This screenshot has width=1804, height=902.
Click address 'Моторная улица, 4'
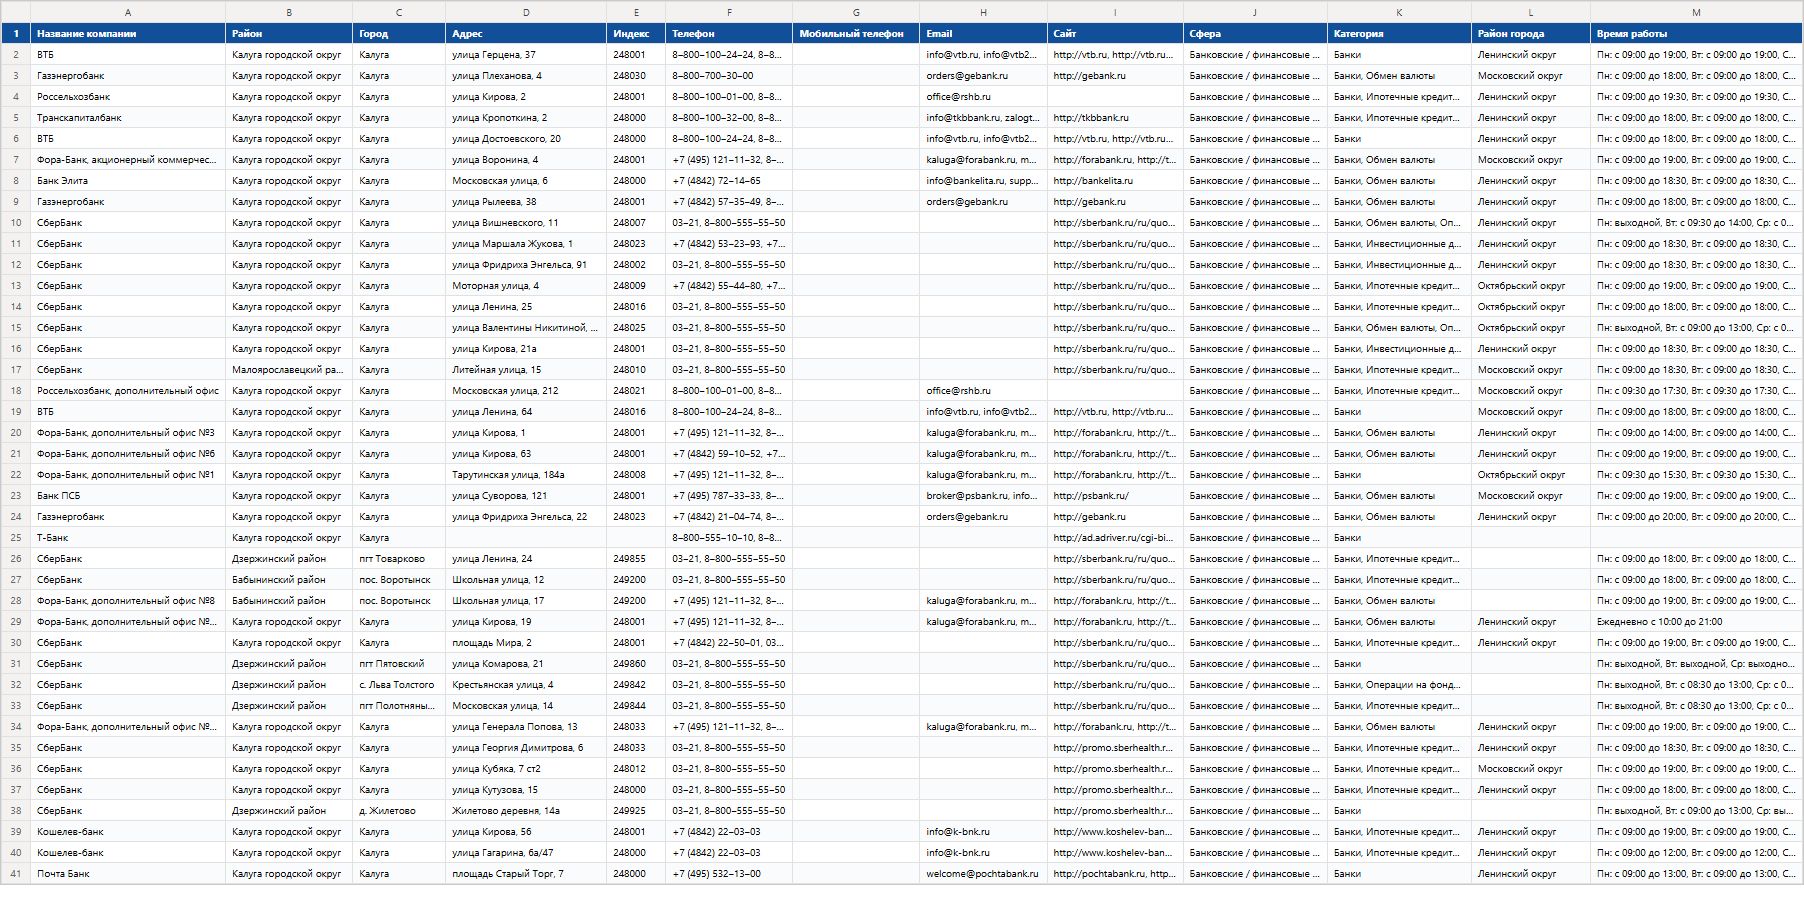click(x=526, y=286)
